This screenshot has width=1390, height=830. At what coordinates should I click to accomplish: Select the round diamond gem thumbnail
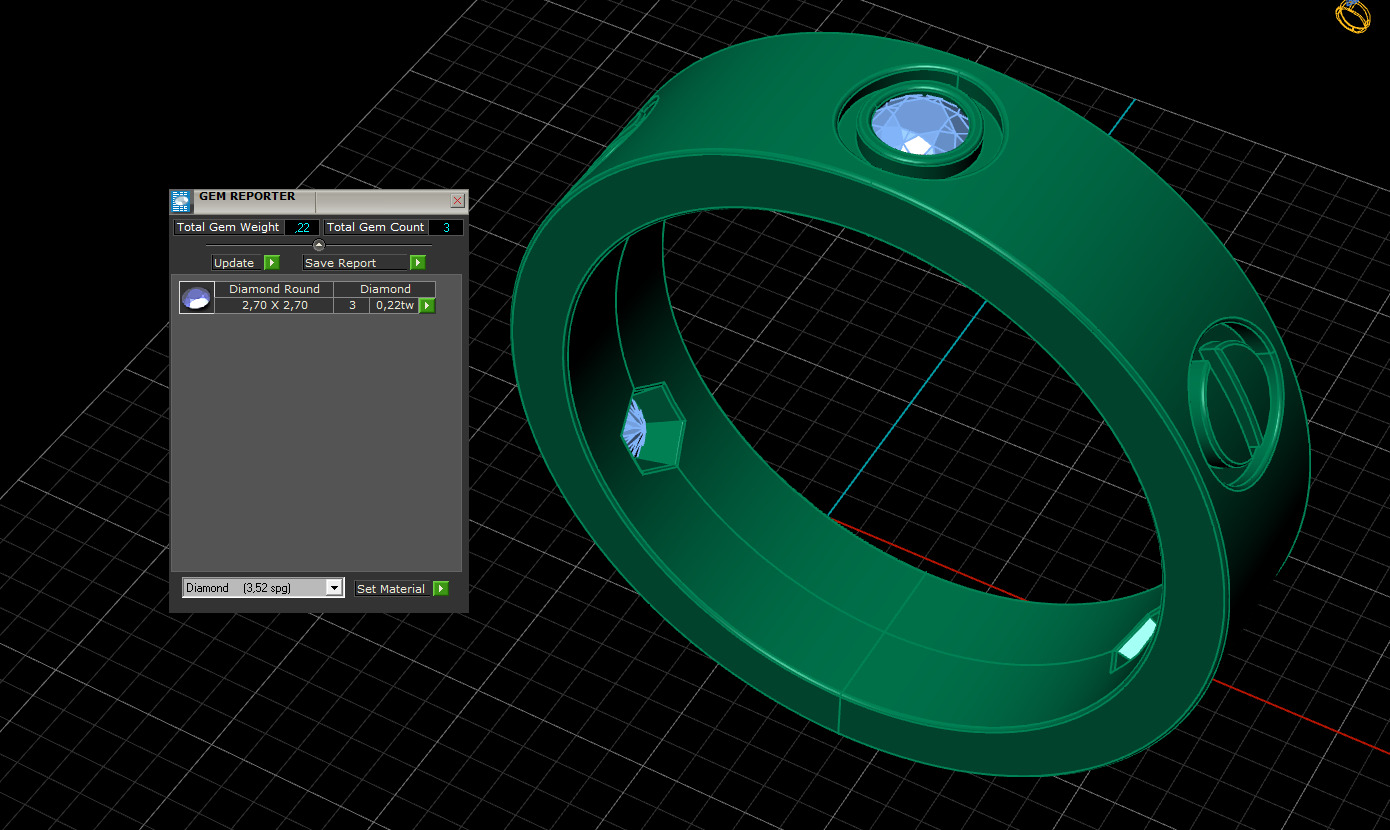(x=197, y=298)
